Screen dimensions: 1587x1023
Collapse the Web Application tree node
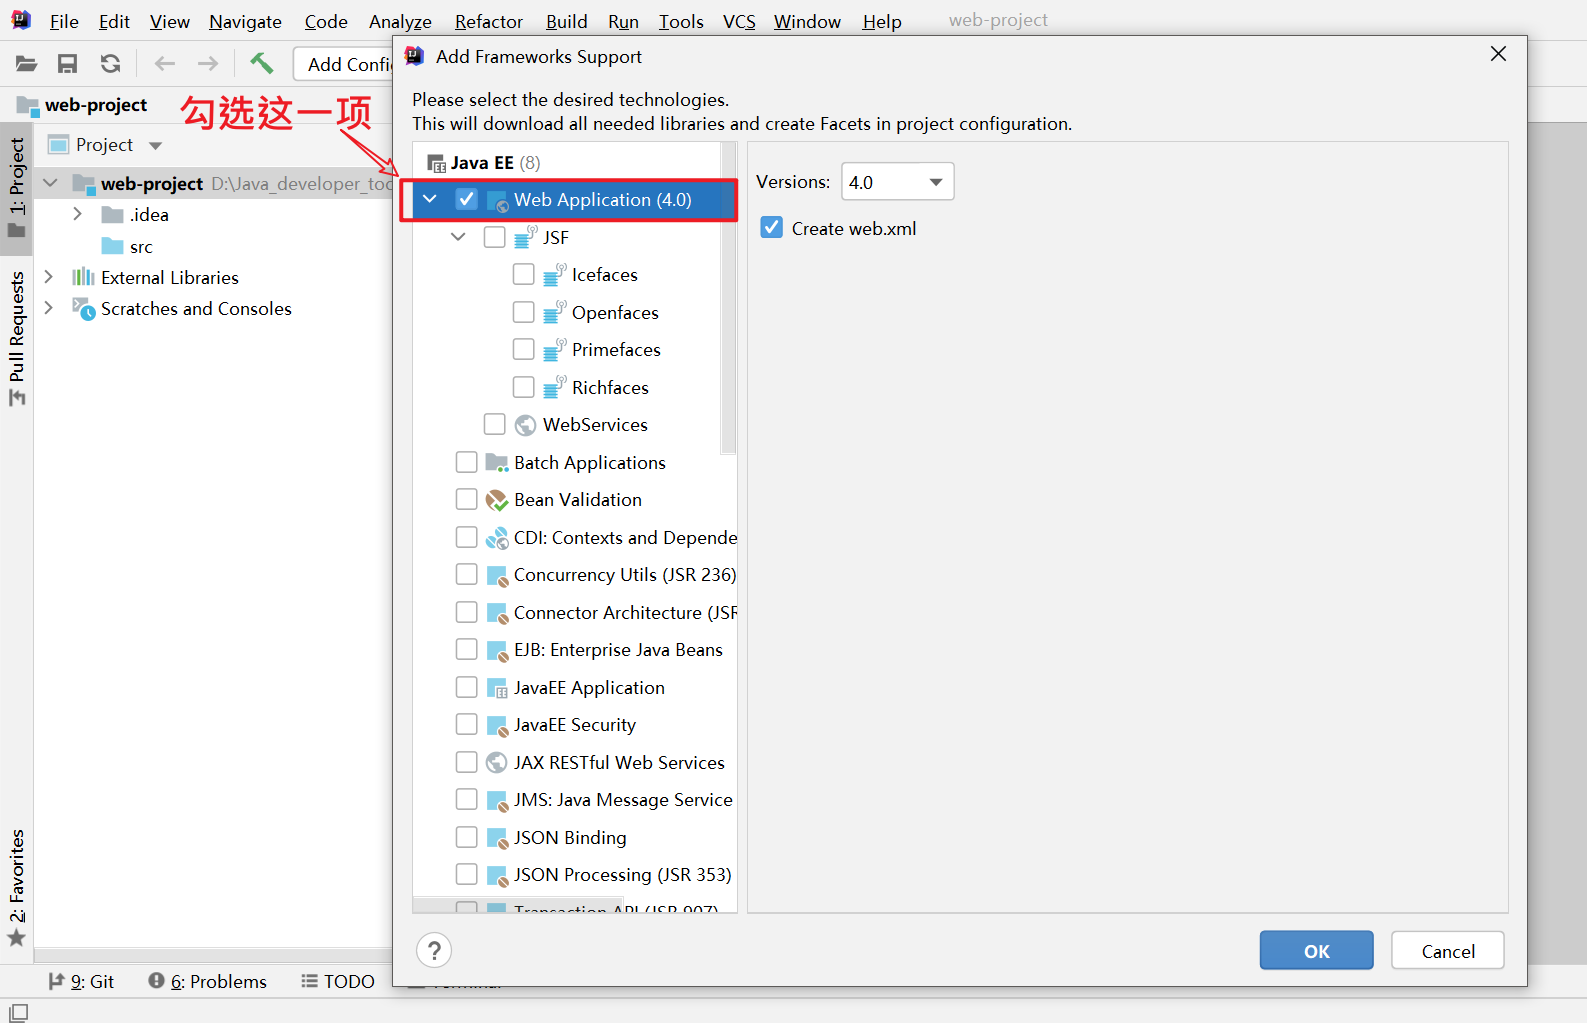(430, 199)
